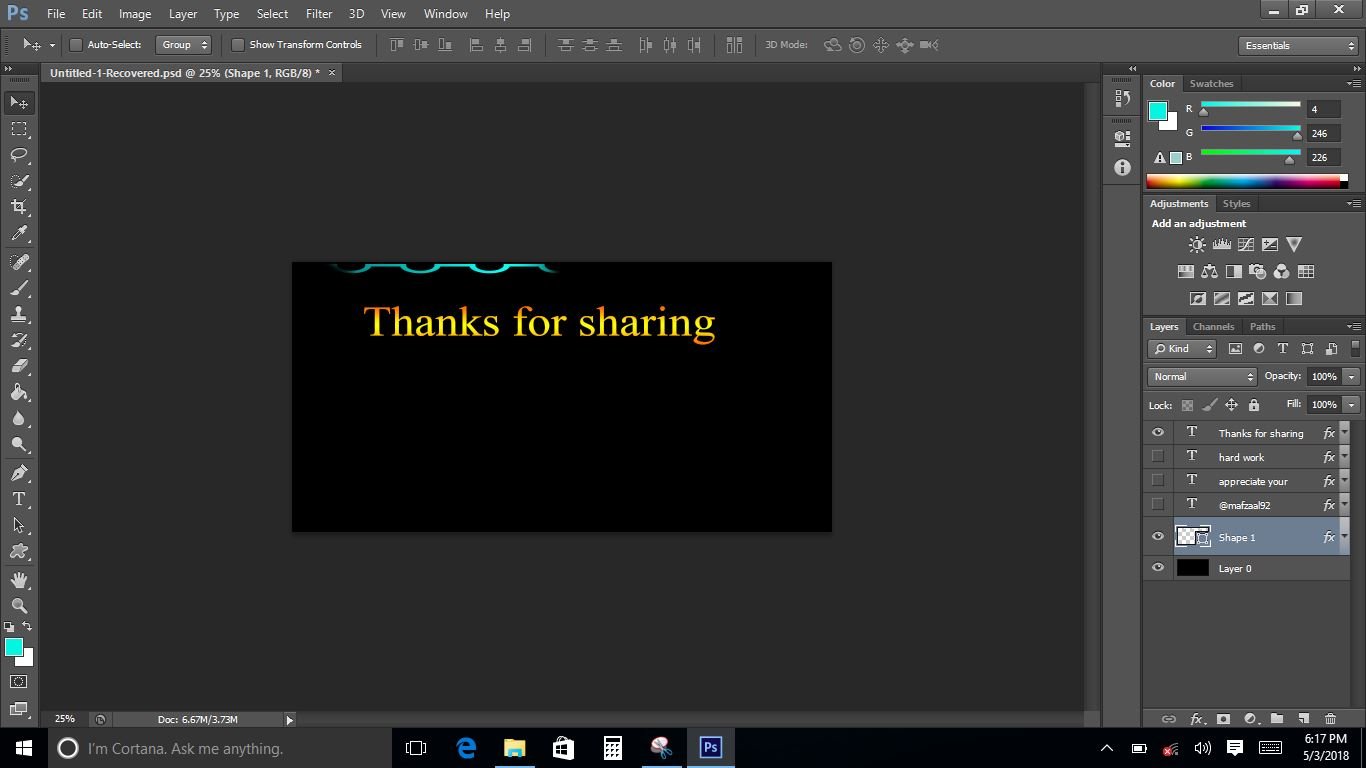Open Microsoft Edge from taskbar
Screen dimensions: 1366x768
coord(466,748)
